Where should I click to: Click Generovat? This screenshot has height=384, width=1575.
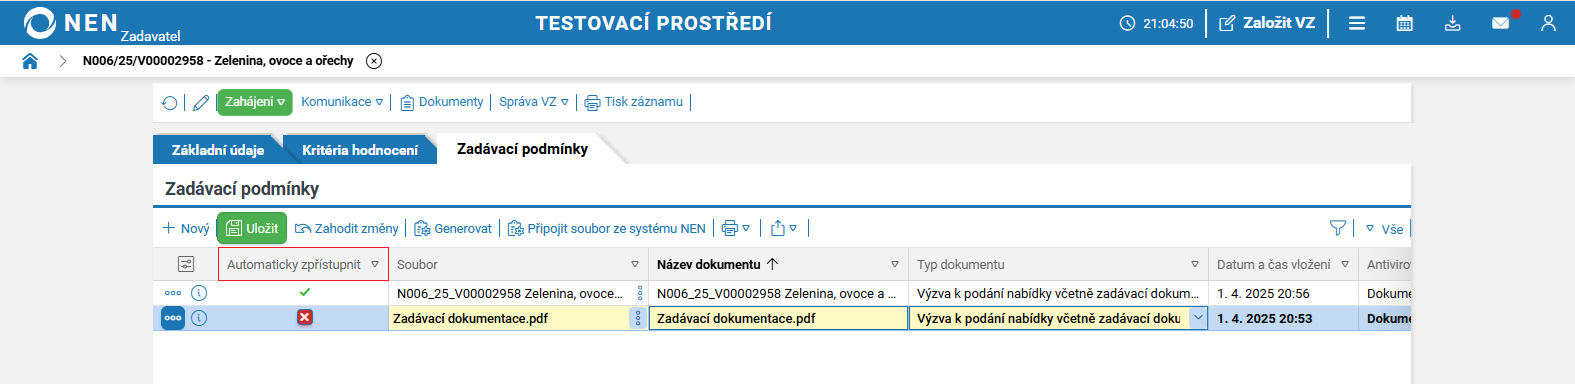[x=453, y=229]
